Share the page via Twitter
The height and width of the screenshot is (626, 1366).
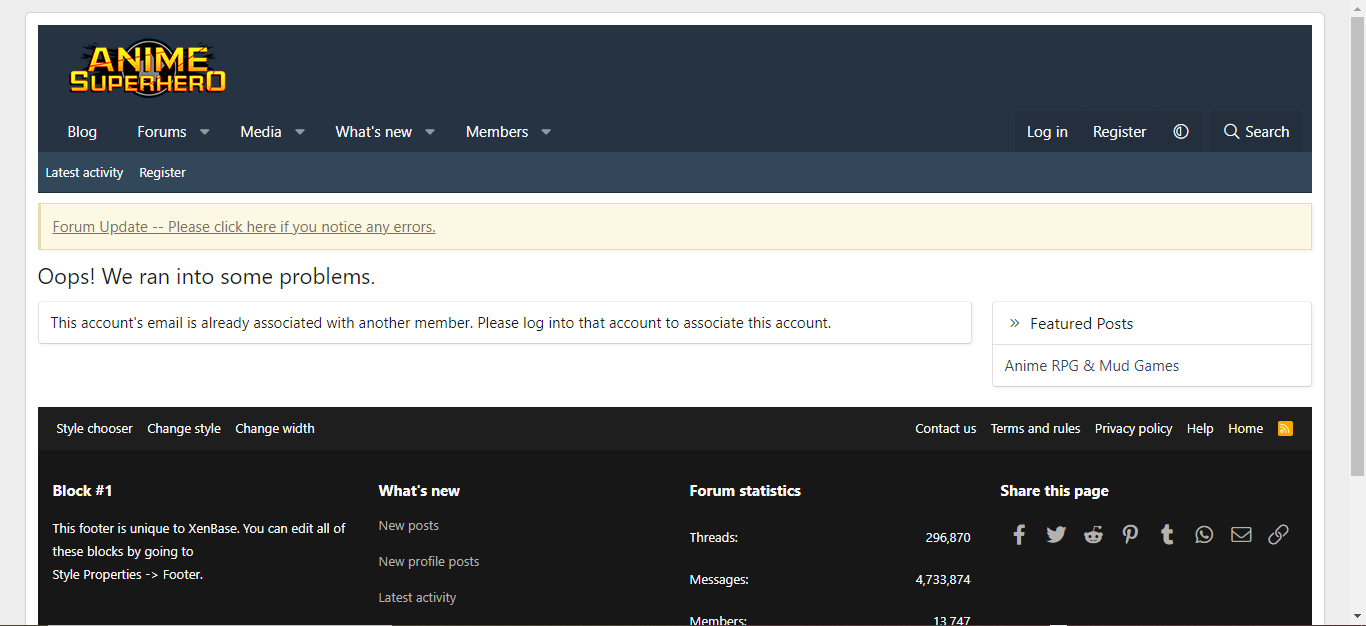click(x=1056, y=534)
